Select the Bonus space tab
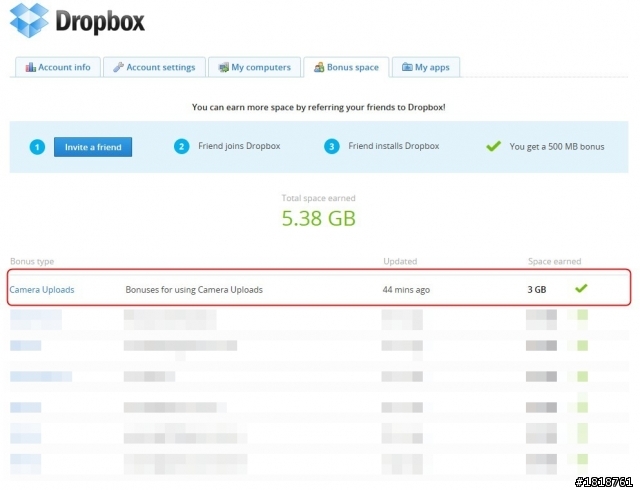The height and width of the screenshot is (490, 640). (346, 67)
